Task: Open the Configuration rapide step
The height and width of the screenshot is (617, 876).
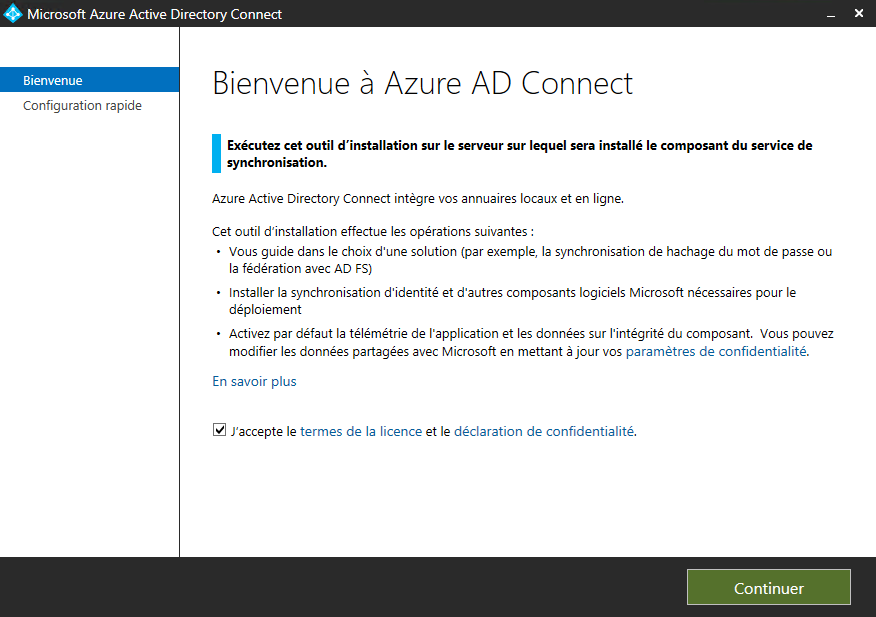Action: (82, 106)
